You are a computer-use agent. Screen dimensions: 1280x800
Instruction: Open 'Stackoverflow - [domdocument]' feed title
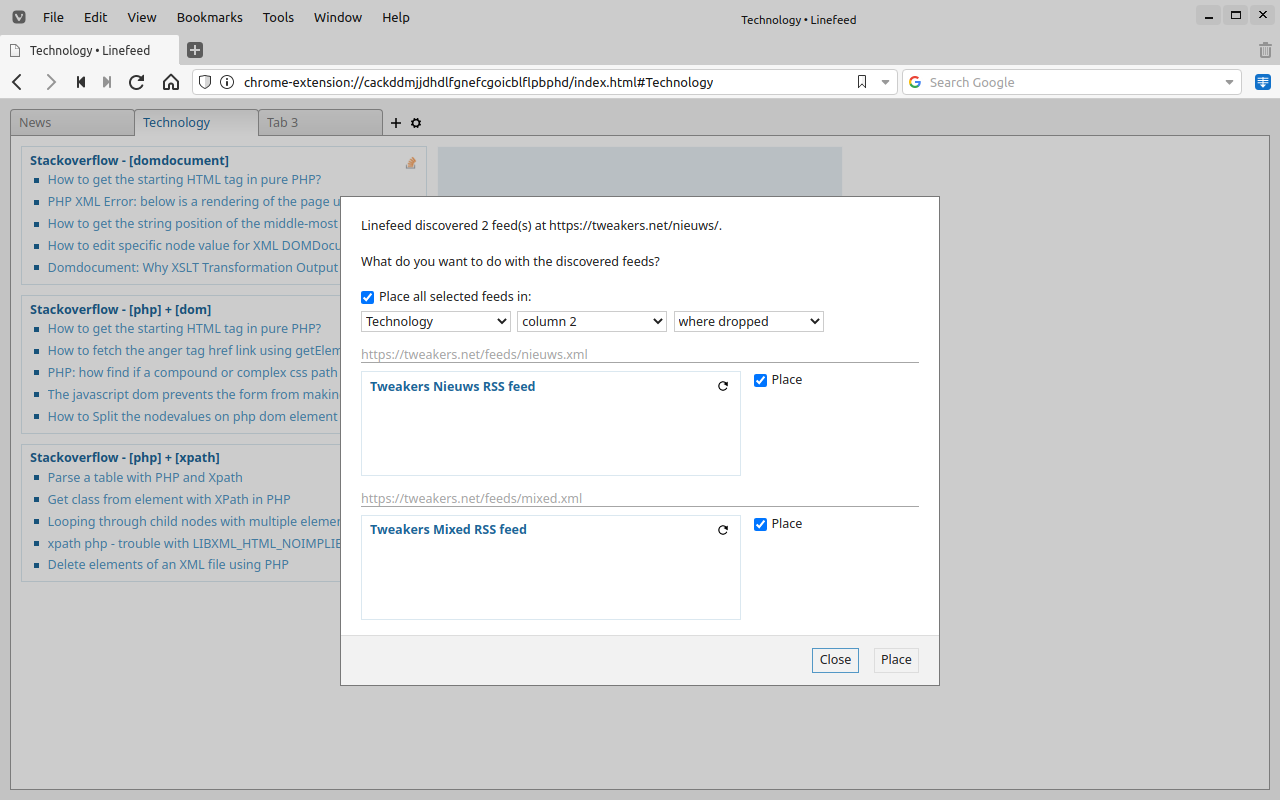(x=129, y=160)
